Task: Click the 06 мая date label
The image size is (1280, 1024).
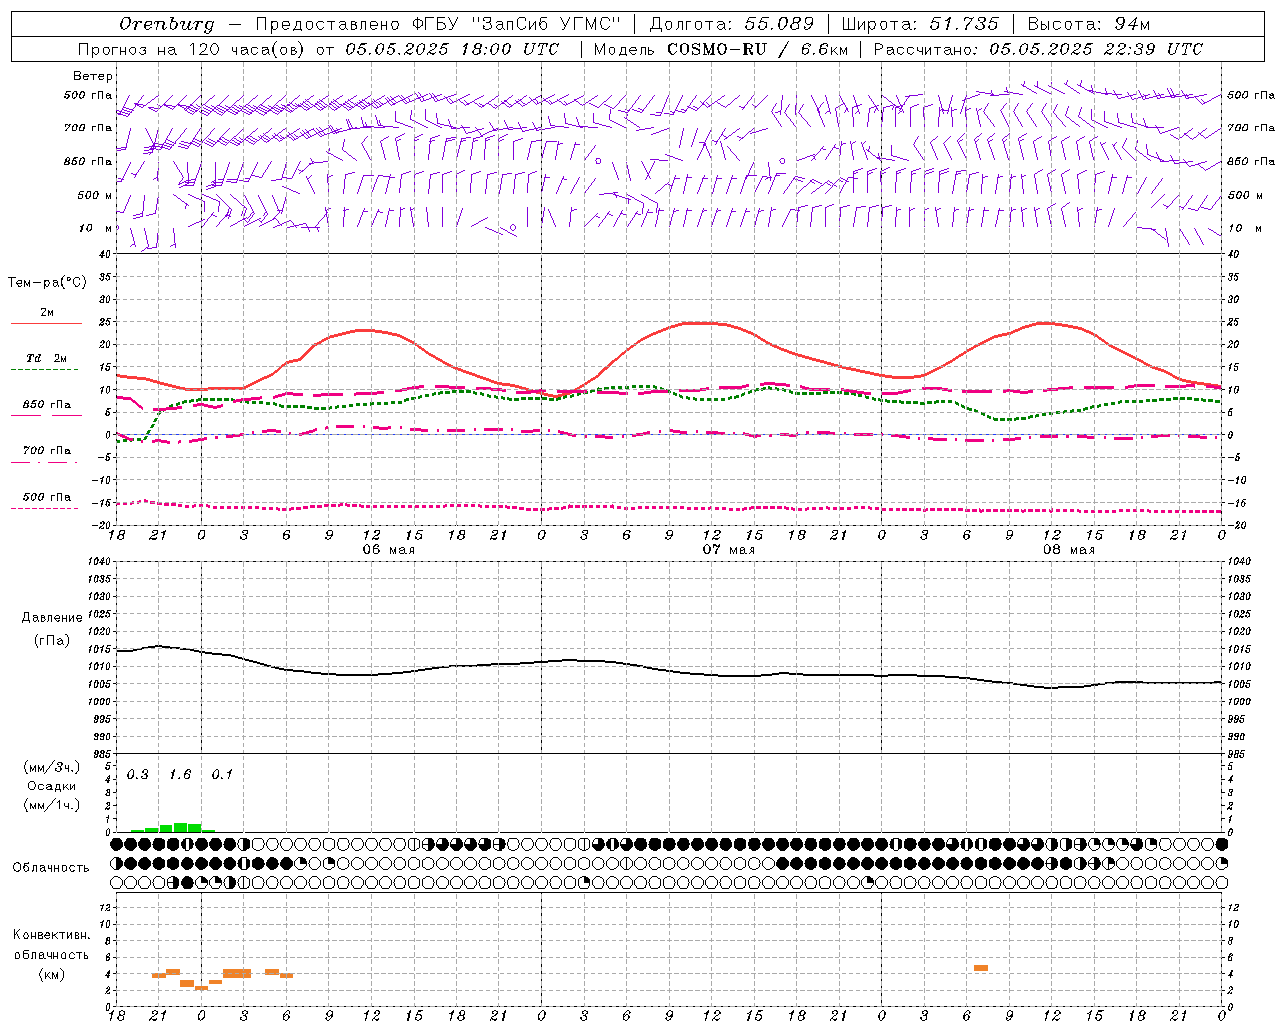Action: coord(388,550)
